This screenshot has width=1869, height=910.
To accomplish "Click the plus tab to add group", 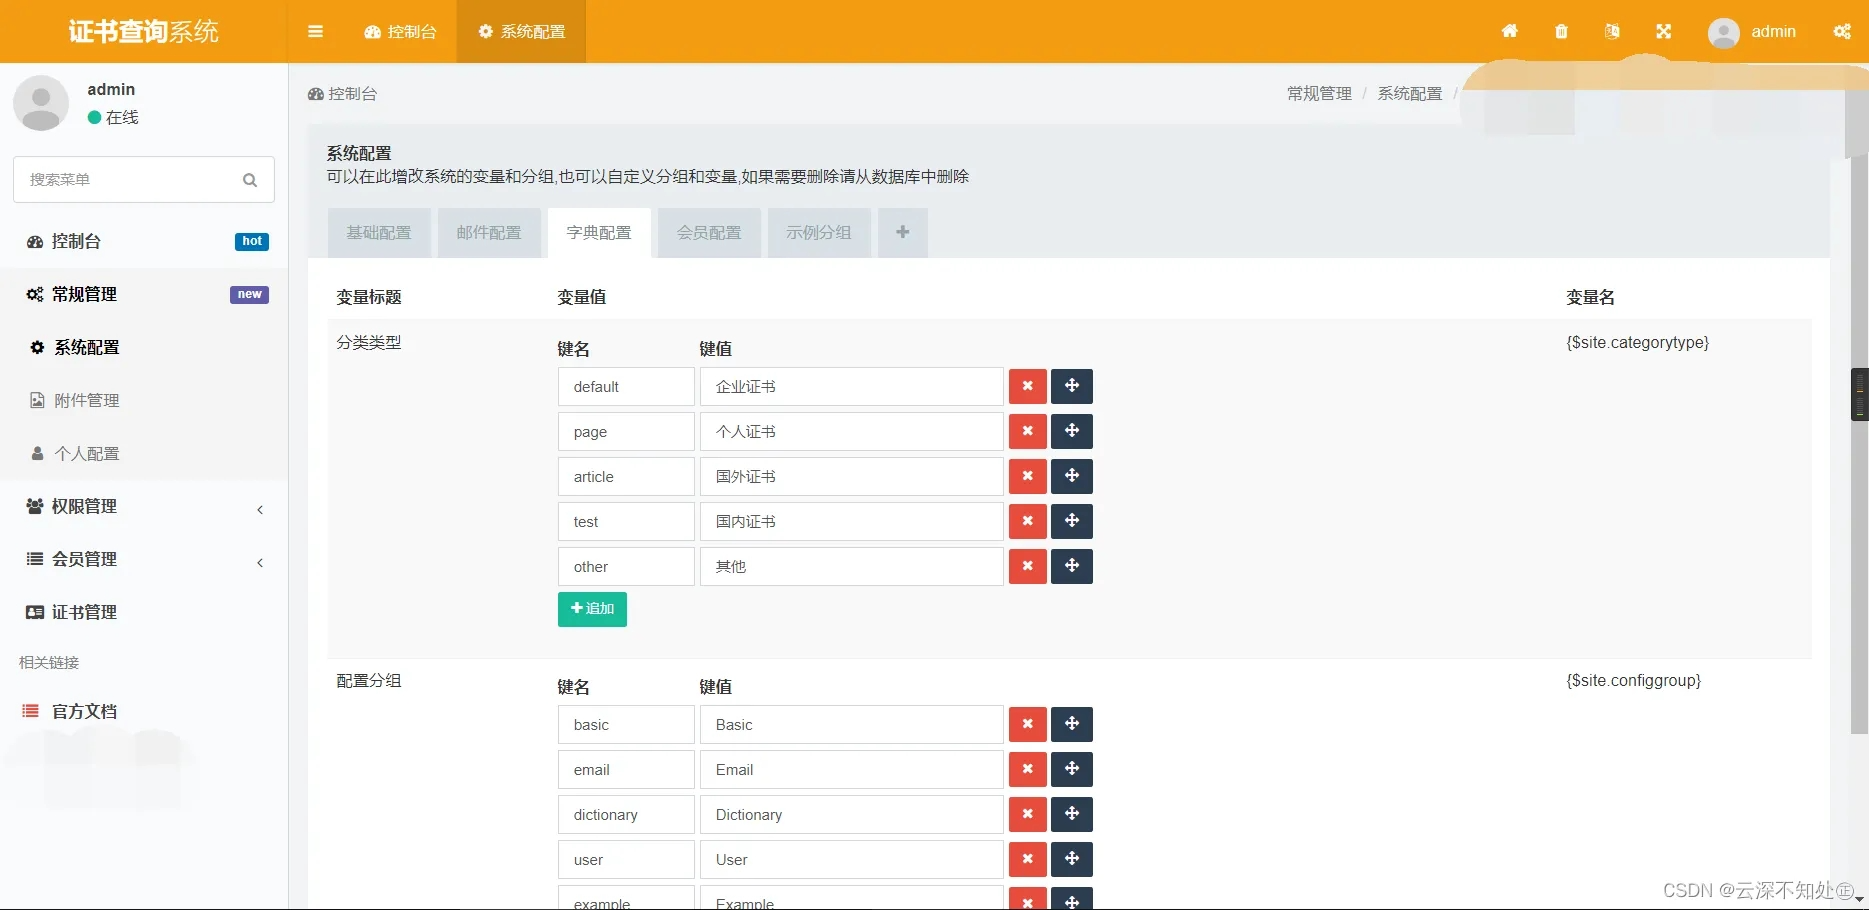I will (903, 233).
